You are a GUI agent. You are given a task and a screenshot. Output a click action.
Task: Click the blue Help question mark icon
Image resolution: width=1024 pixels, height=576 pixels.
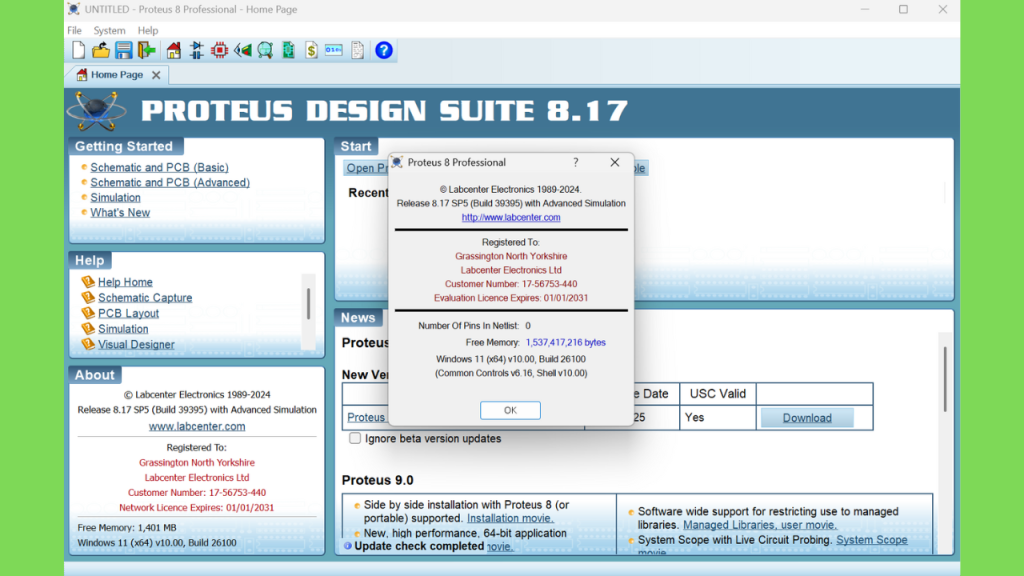(384, 50)
